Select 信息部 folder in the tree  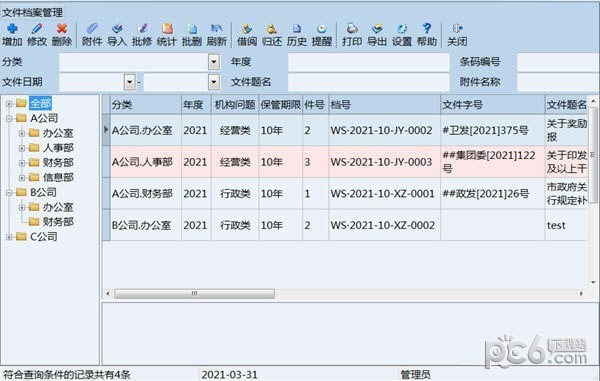point(58,177)
